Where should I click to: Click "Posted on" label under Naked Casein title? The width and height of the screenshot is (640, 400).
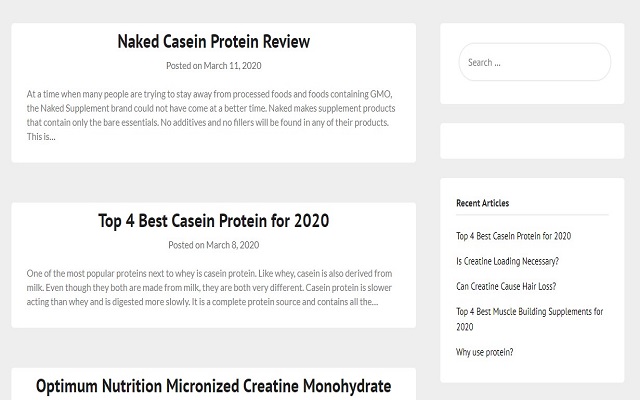coord(184,66)
